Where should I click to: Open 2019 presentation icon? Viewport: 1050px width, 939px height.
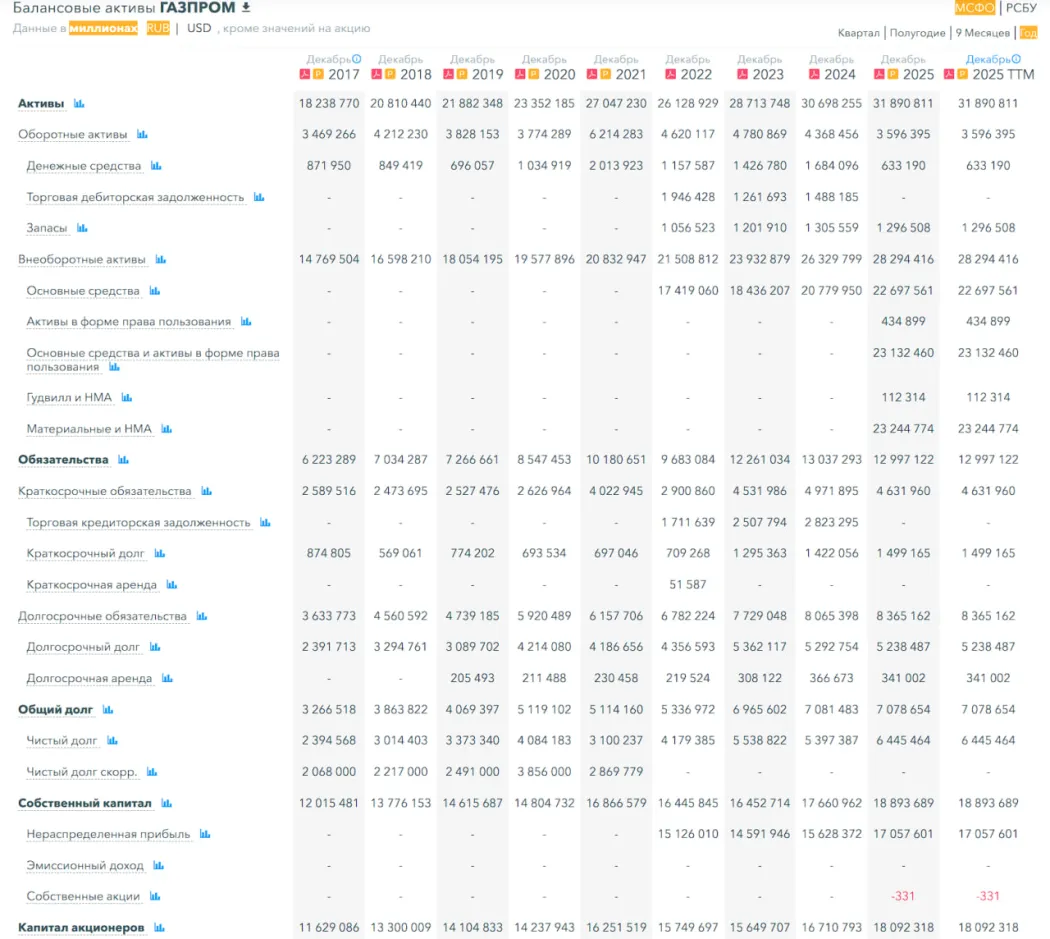pyautogui.click(x=461, y=74)
